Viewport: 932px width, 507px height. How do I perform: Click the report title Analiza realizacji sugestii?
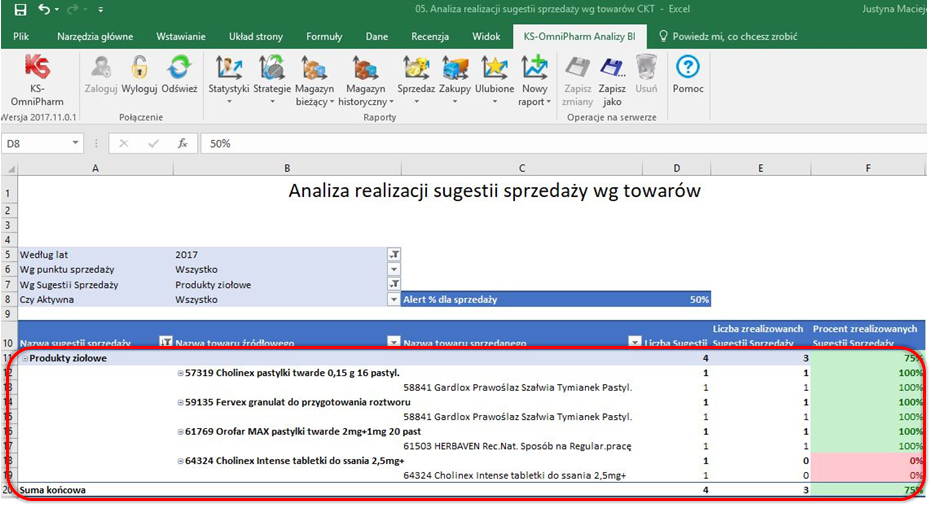pos(494,191)
